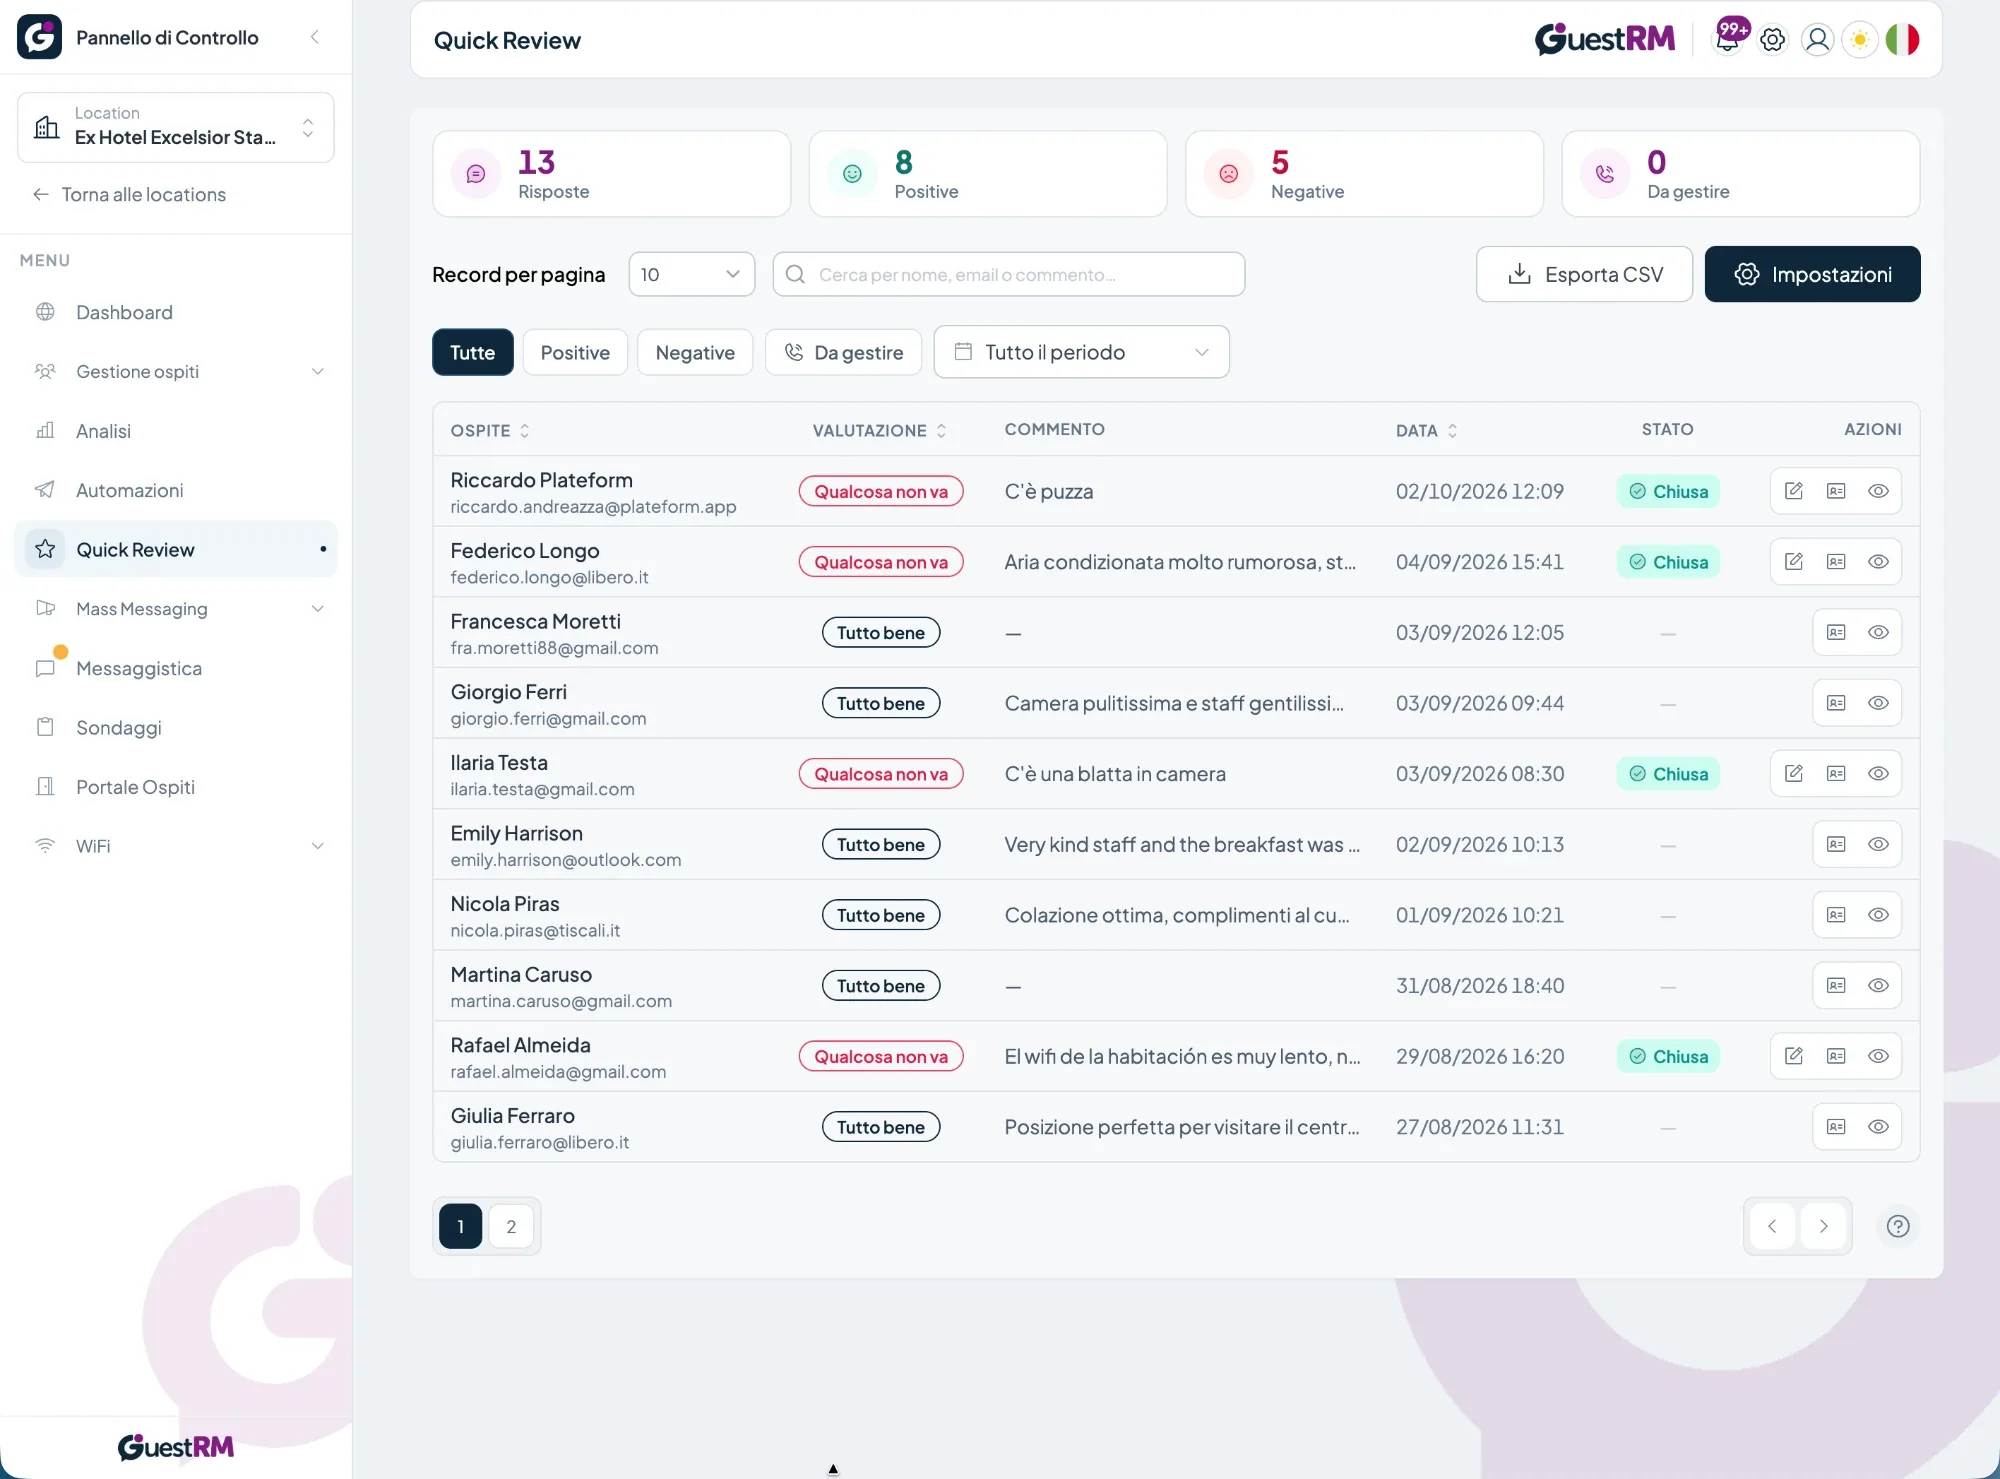The image size is (2000, 1479).
Task: Click next page arrow
Action: pyautogui.click(x=1823, y=1226)
